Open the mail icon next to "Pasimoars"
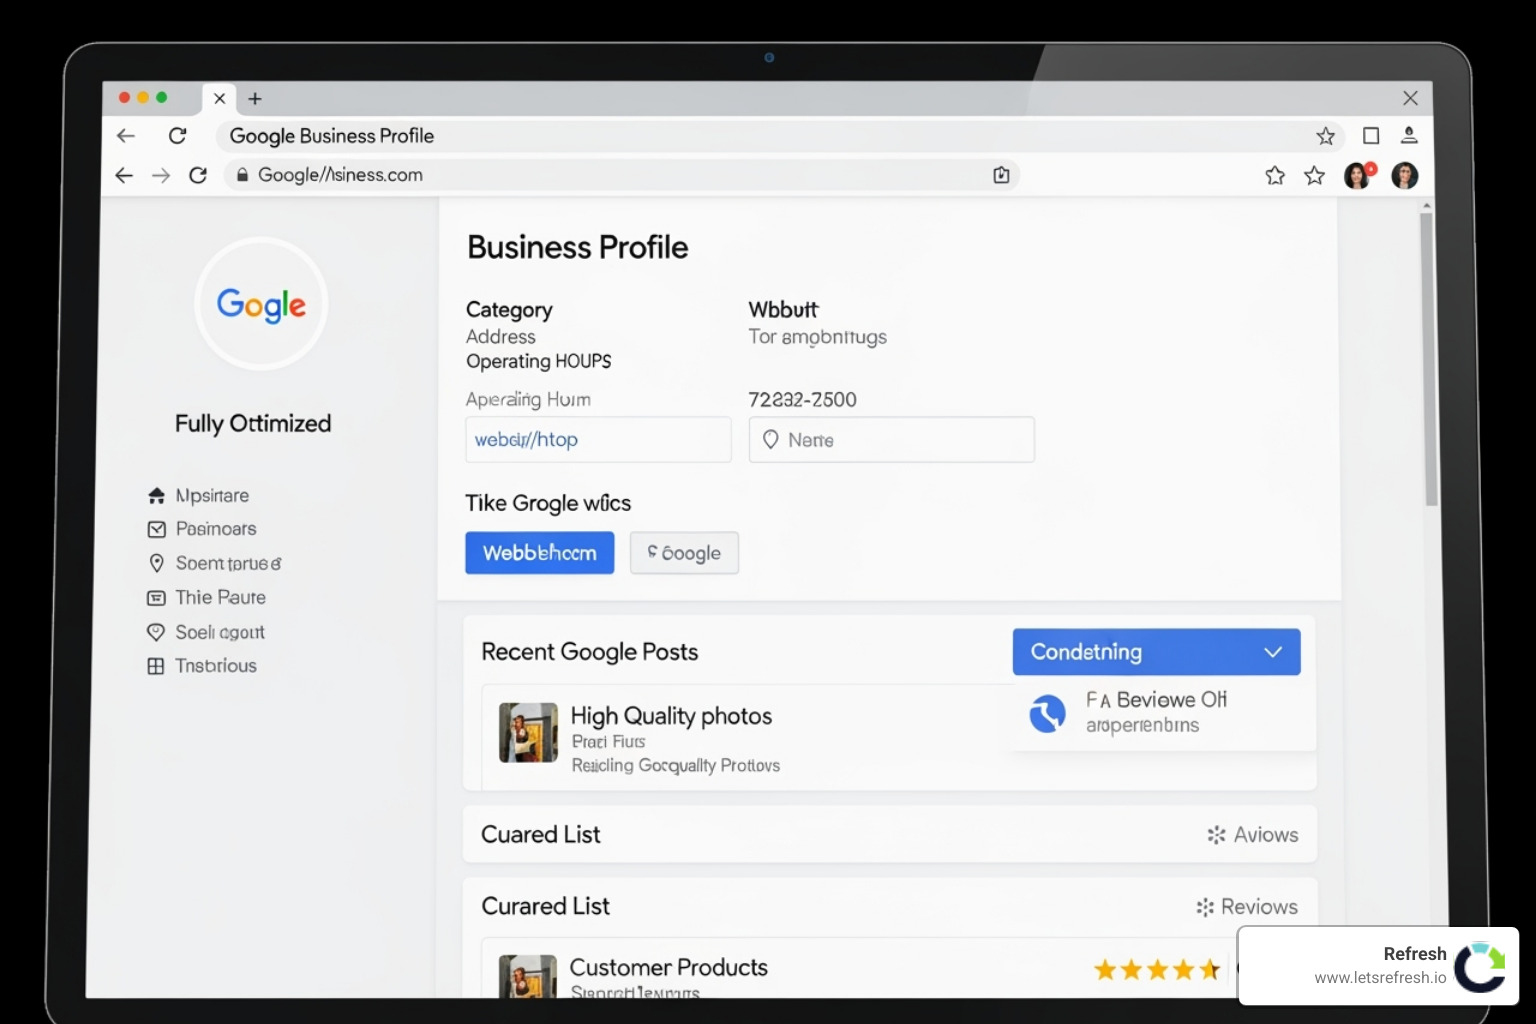Screen dimensions: 1536x1024 156,528
